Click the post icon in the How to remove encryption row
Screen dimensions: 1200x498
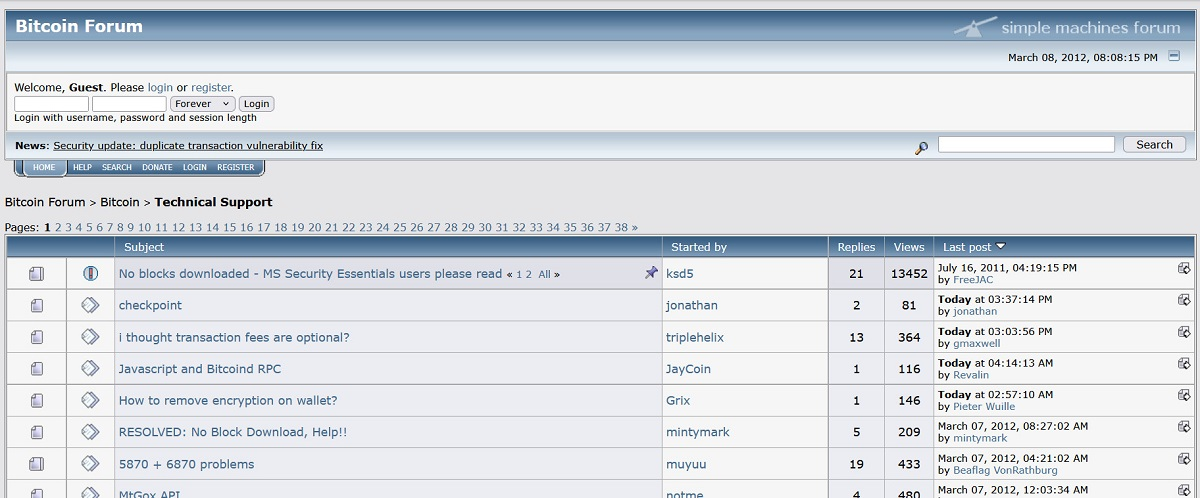click(90, 400)
